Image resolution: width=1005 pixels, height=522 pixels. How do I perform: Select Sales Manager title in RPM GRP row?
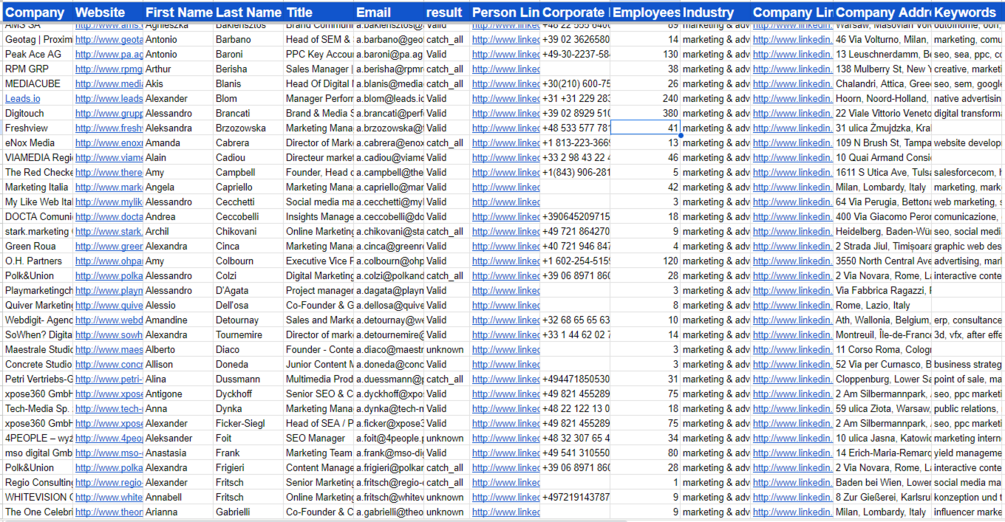click(x=318, y=69)
